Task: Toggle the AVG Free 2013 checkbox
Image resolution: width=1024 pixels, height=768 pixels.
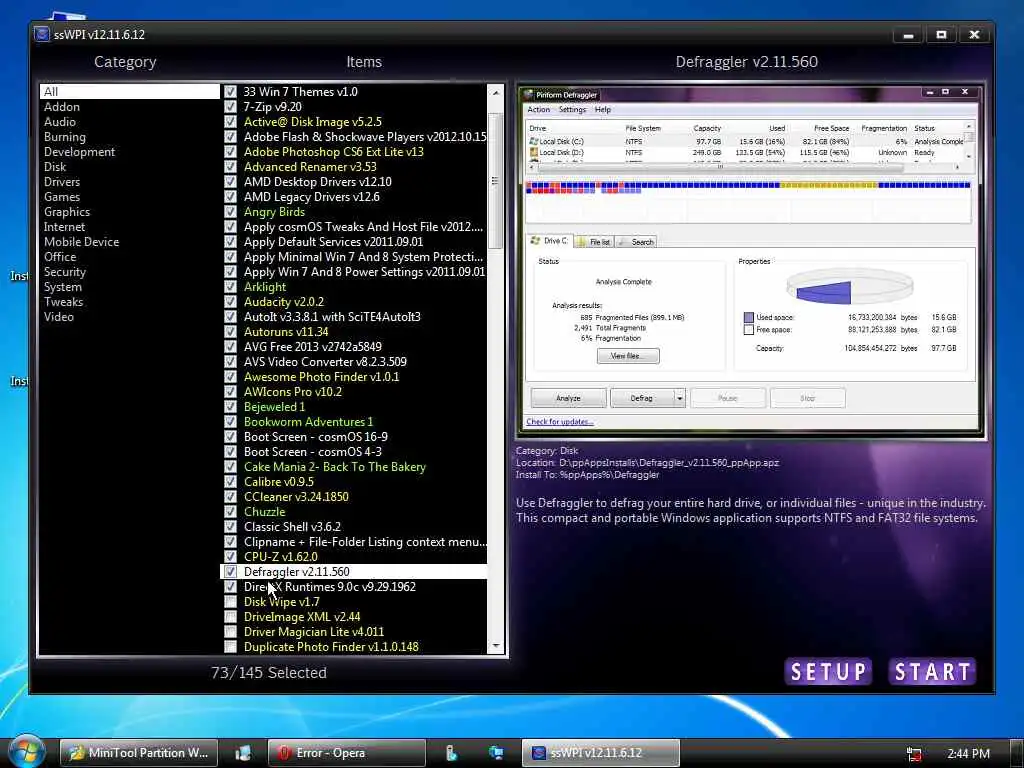Action: coord(231,347)
